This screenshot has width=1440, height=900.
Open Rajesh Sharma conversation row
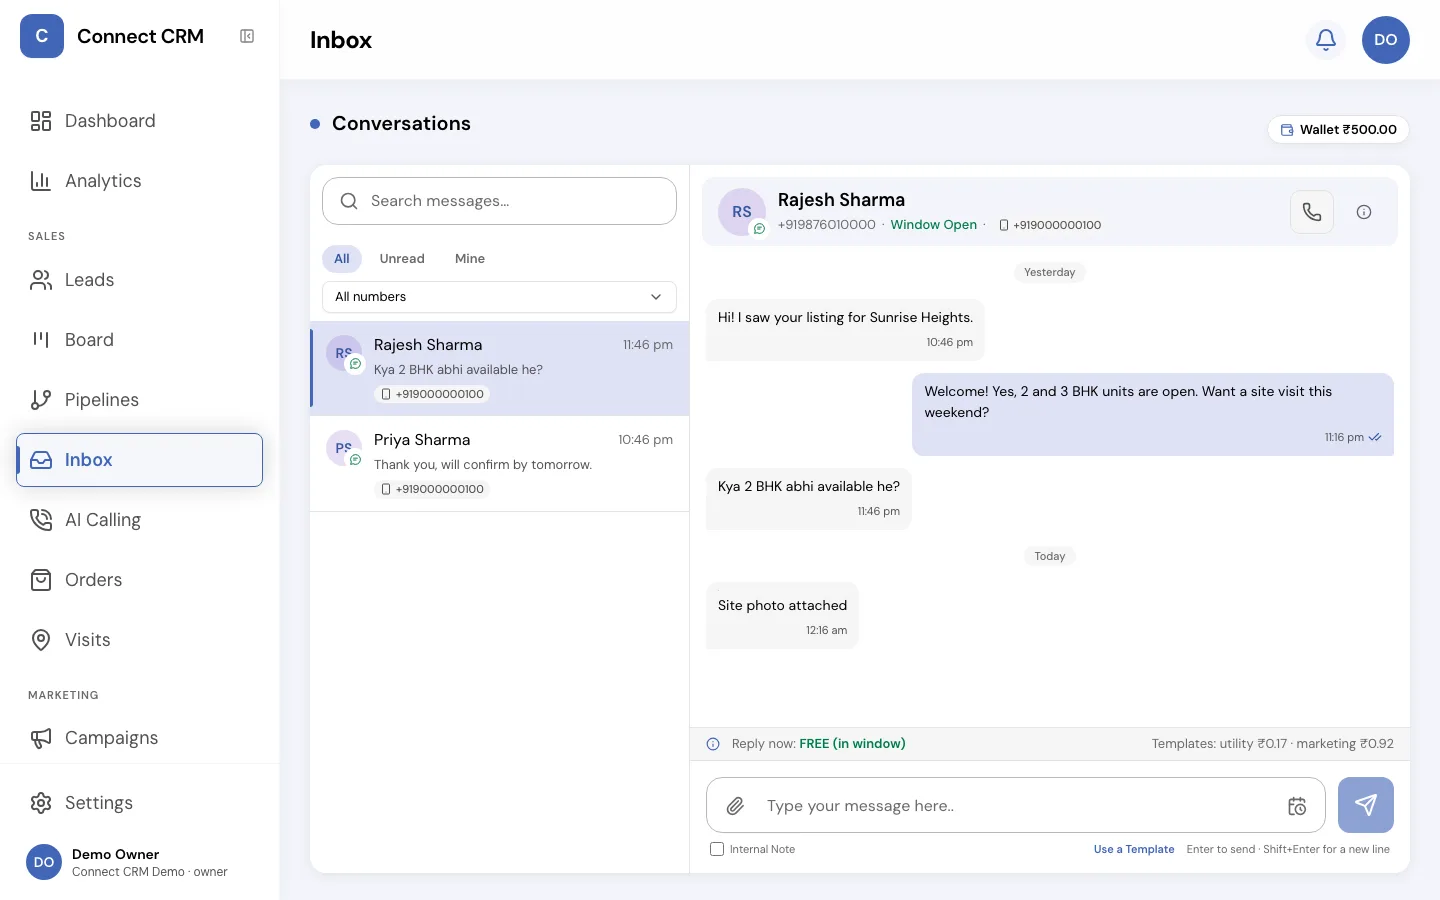coord(500,369)
